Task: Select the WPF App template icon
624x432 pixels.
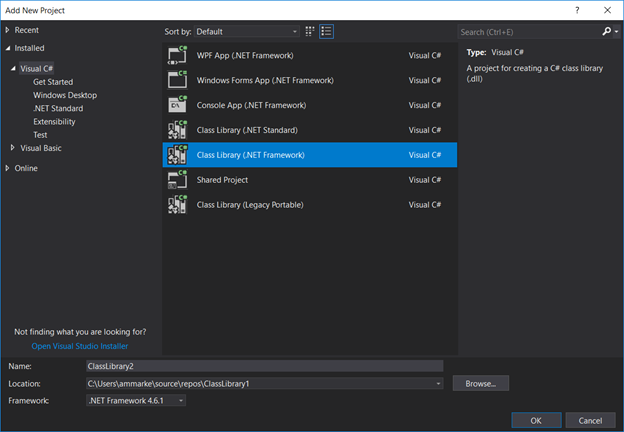Action: click(x=177, y=55)
